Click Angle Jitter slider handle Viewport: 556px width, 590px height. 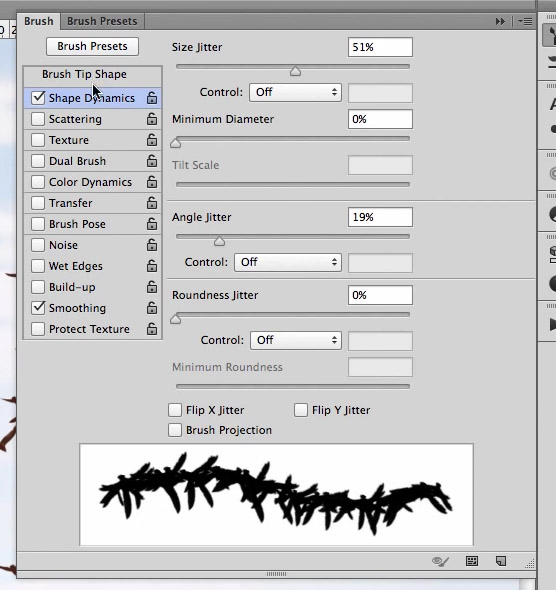point(219,241)
